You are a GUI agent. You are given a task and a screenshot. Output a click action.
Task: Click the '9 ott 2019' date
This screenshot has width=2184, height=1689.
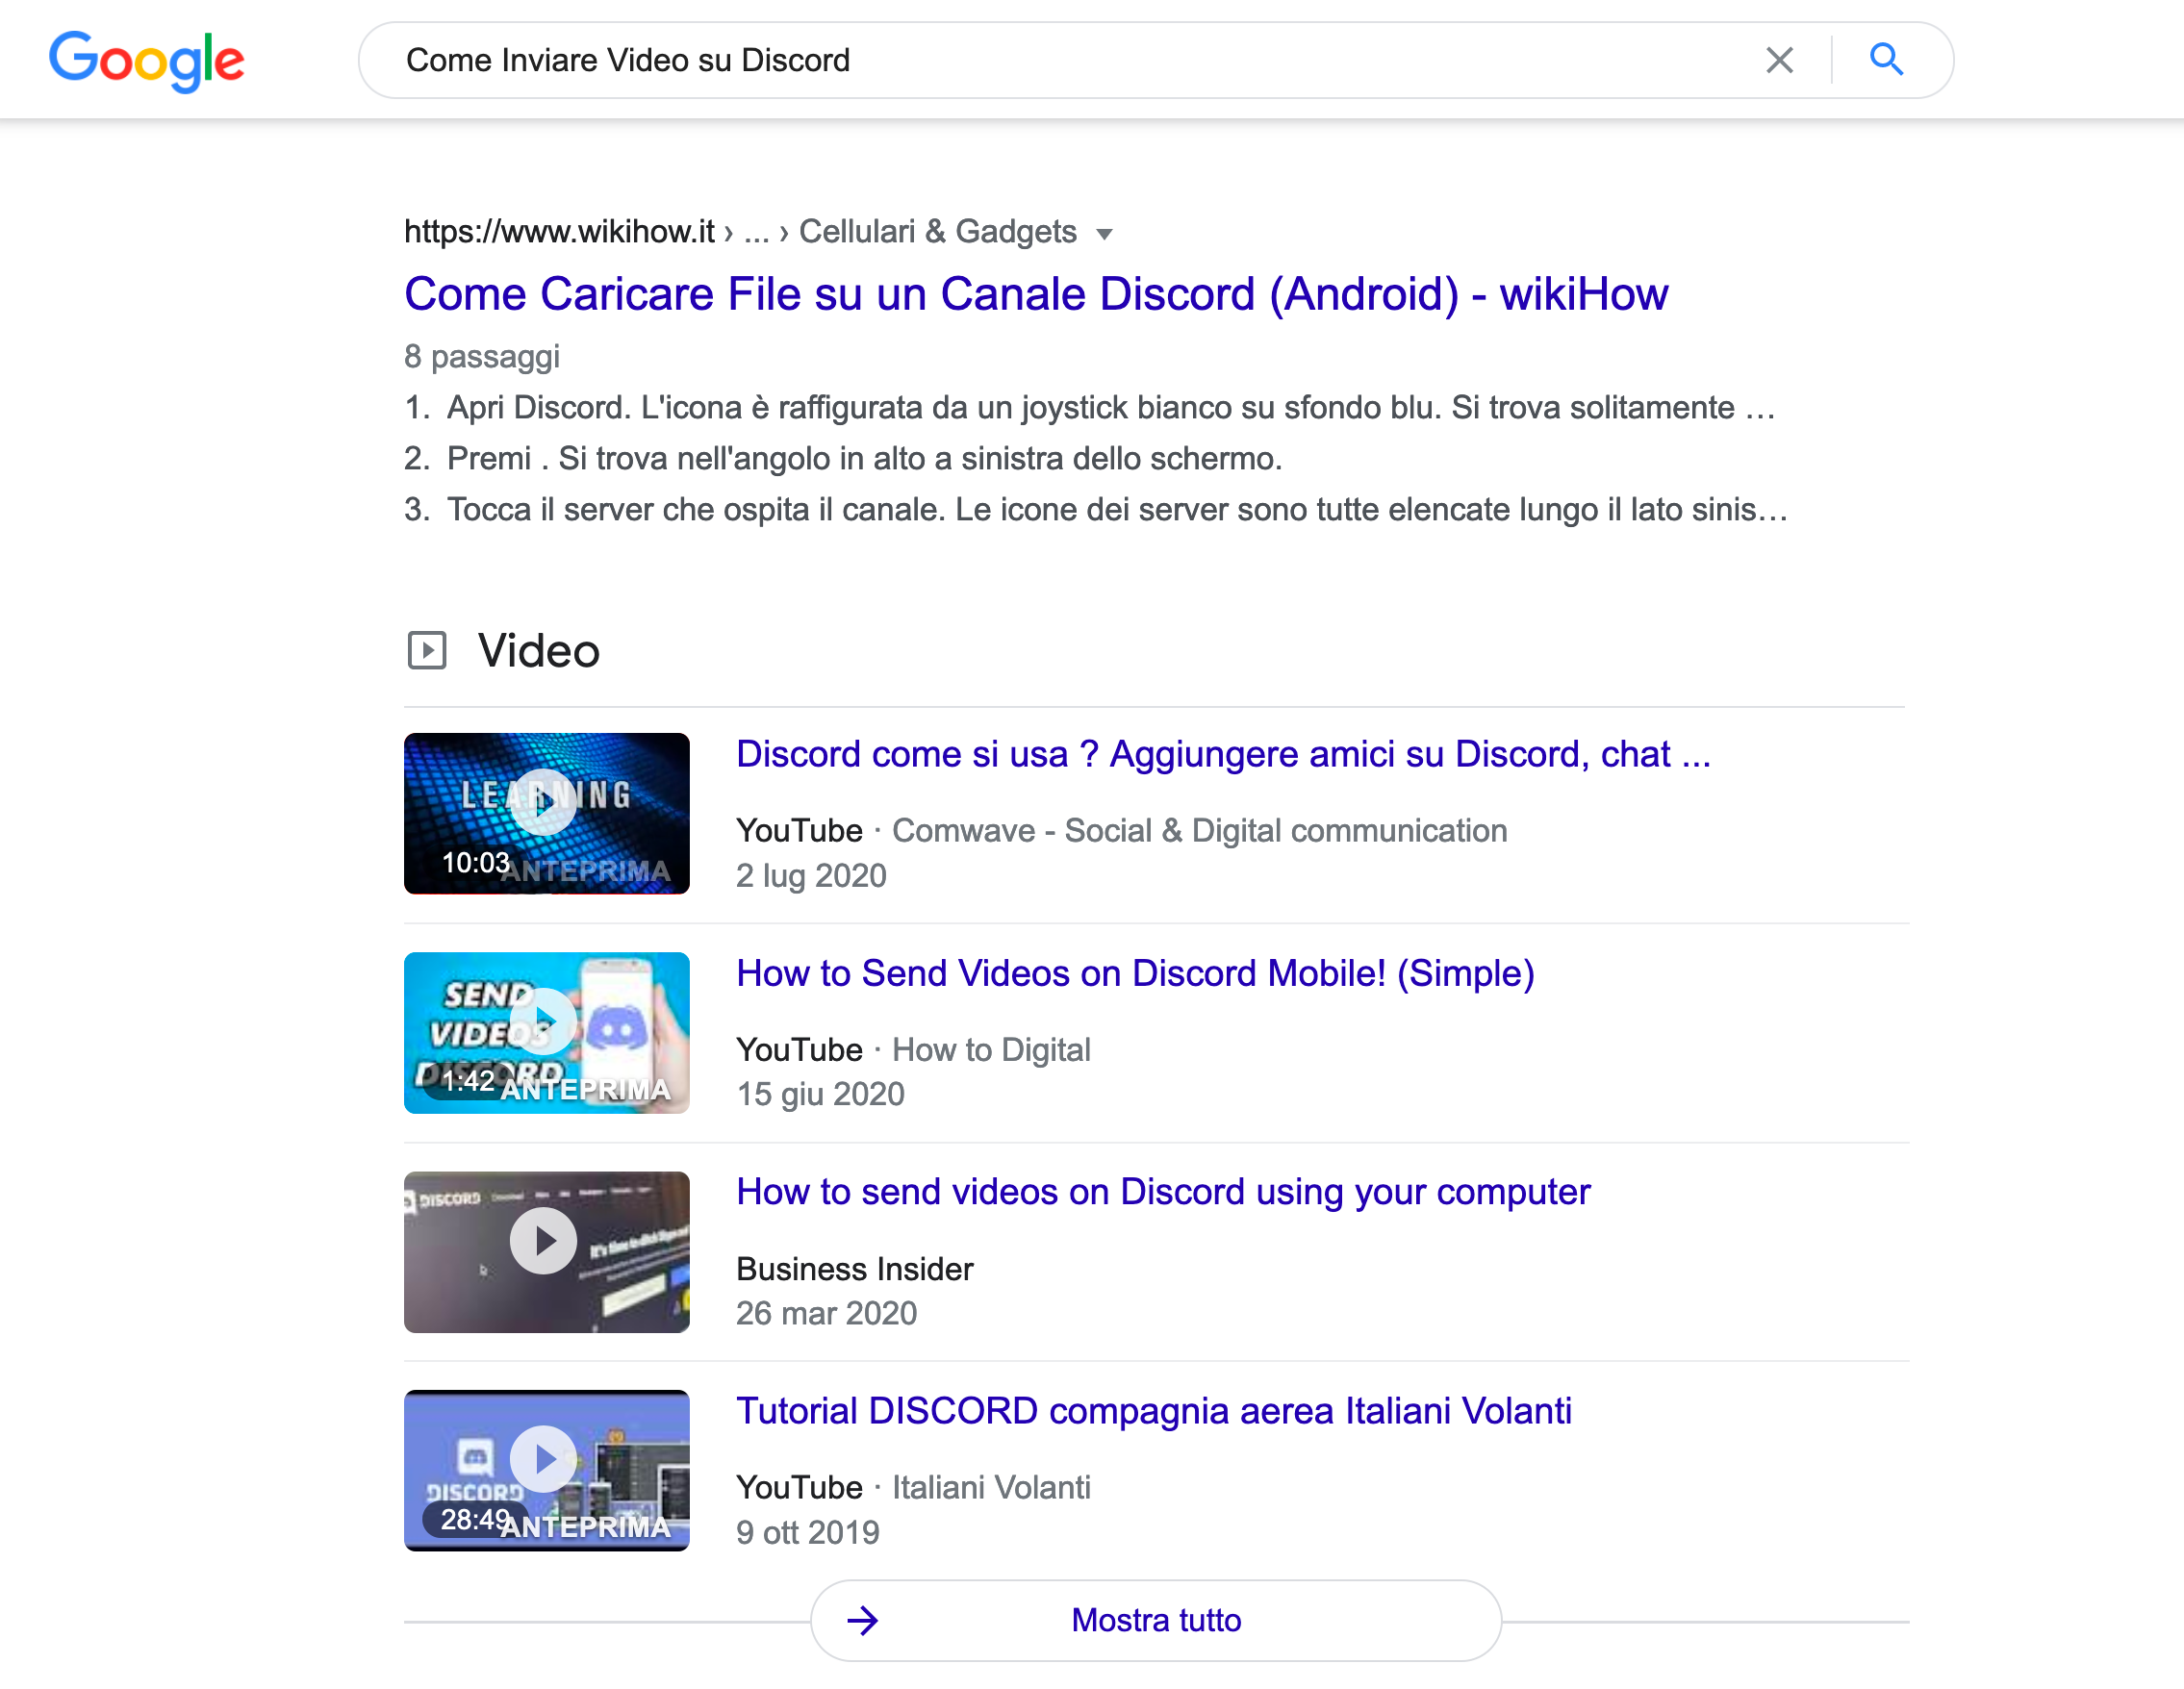(808, 1533)
